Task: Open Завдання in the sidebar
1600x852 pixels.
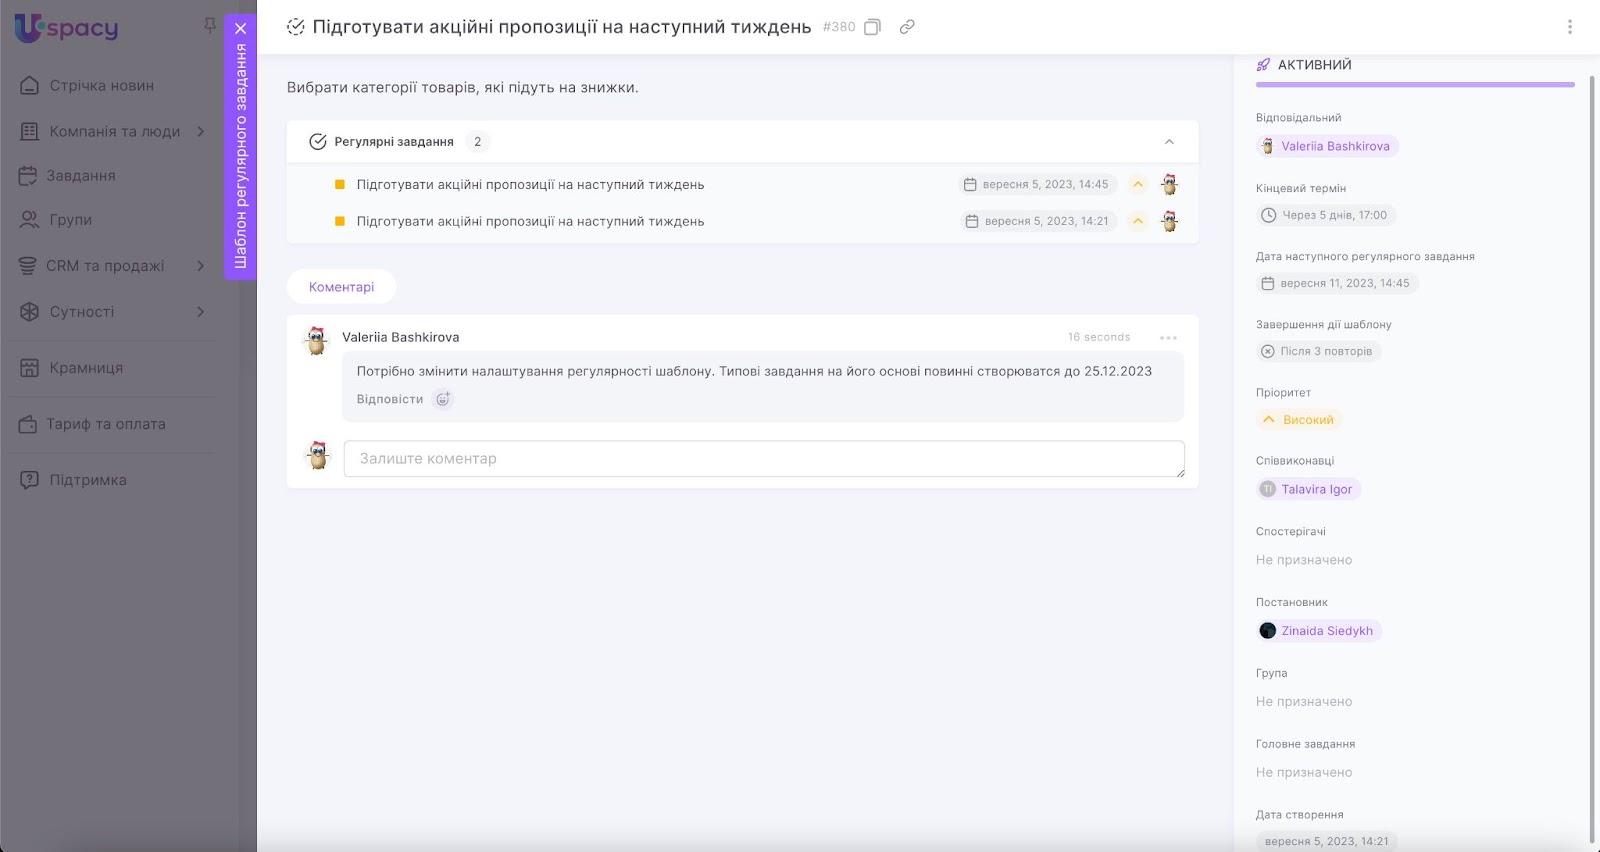Action: 81,176
